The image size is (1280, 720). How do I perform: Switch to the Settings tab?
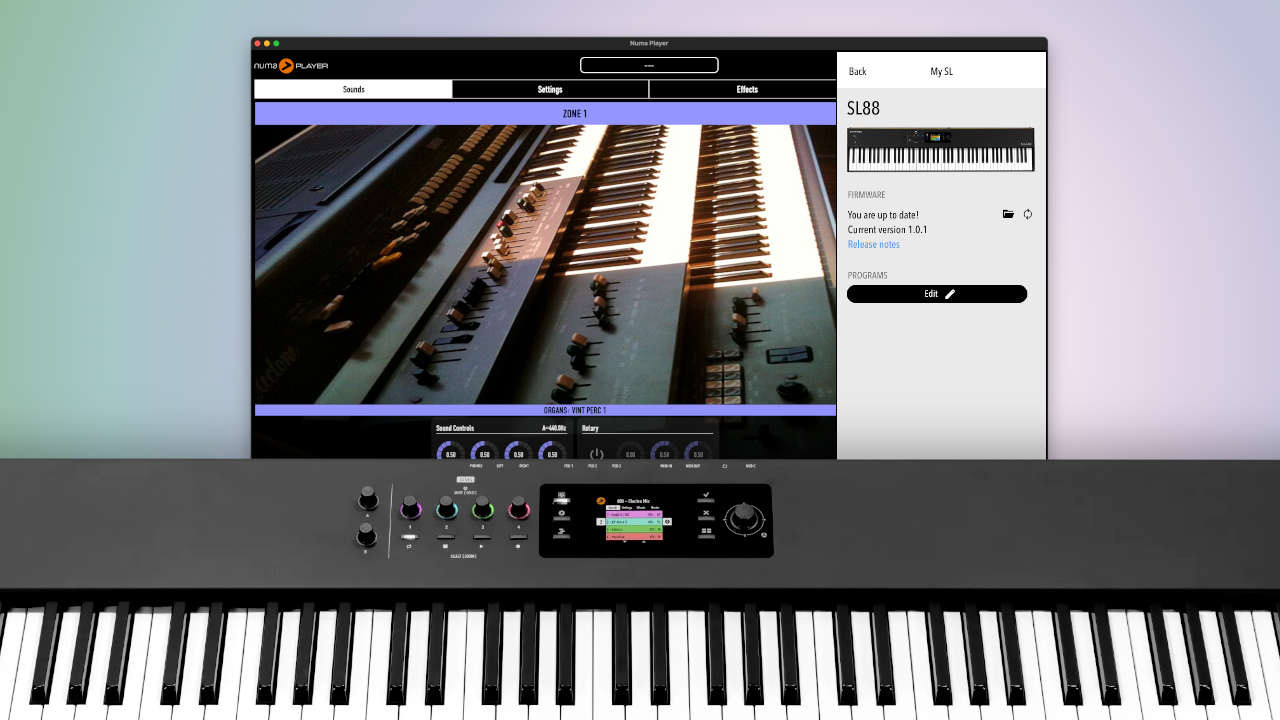coord(550,89)
